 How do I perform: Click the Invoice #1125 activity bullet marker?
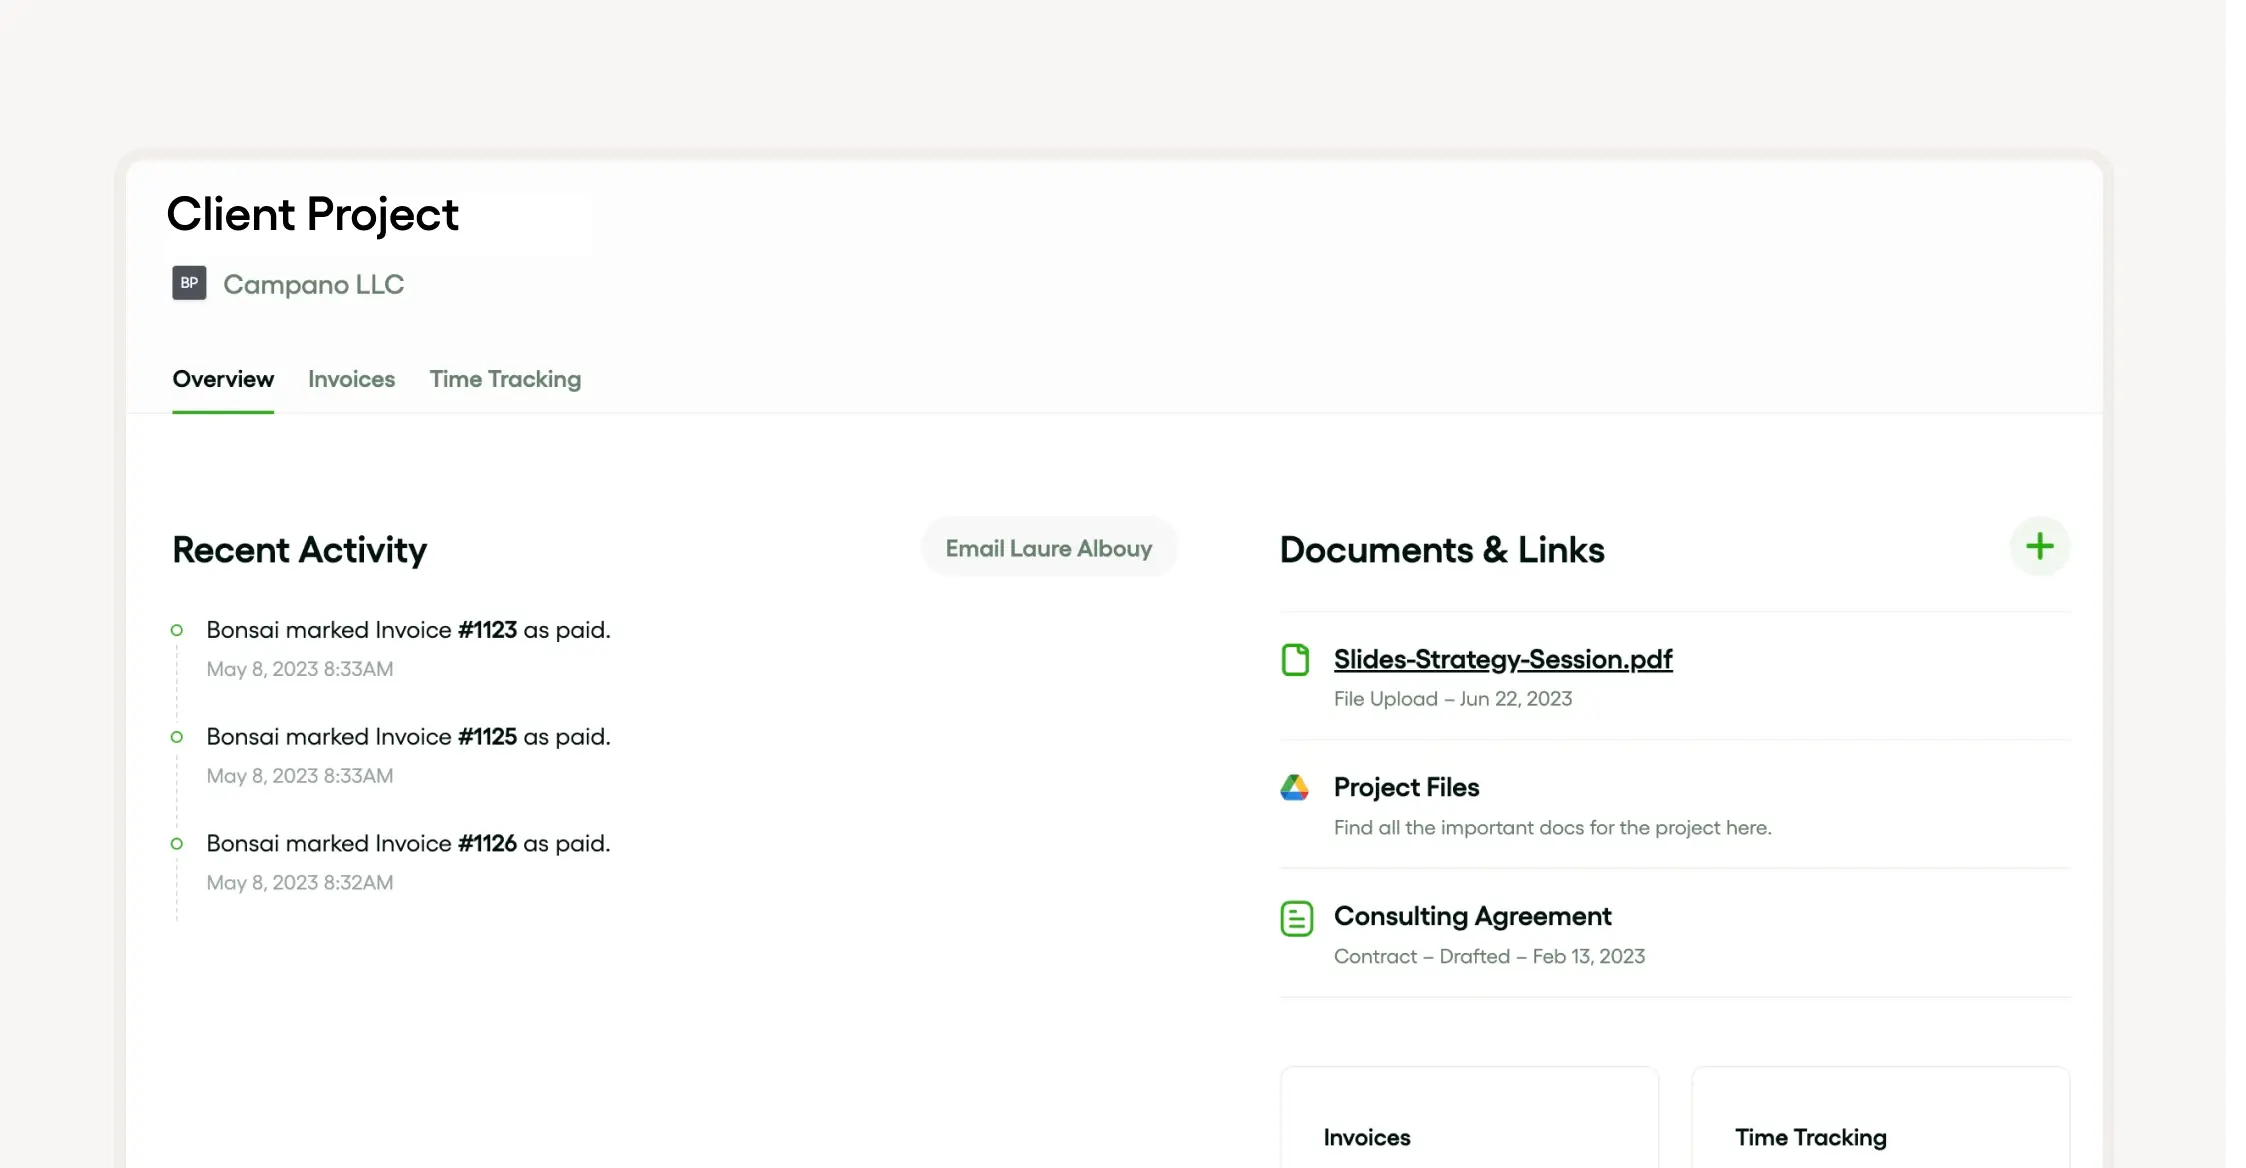pyautogui.click(x=177, y=737)
